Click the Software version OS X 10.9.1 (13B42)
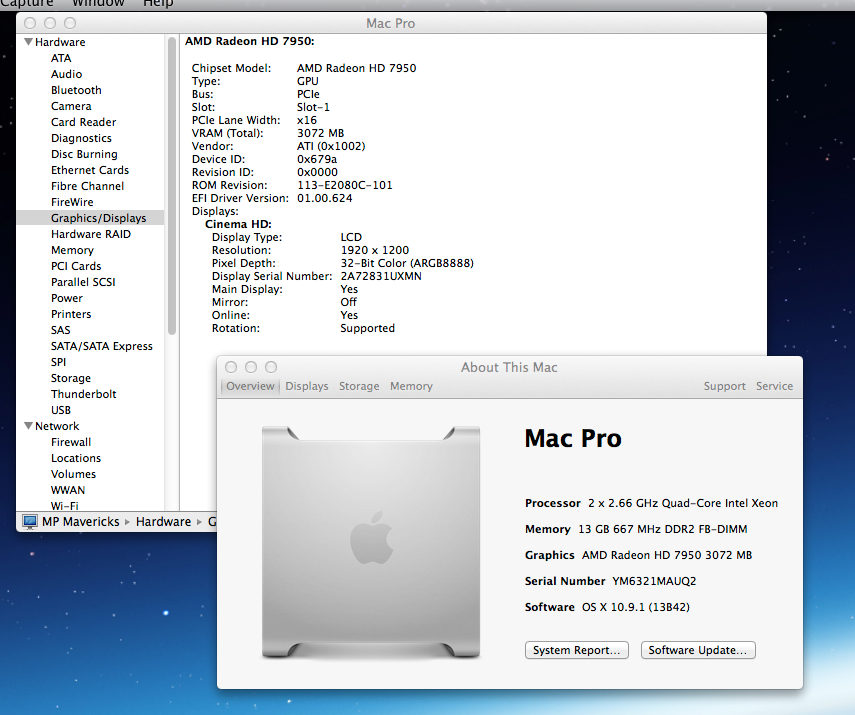The height and width of the screenshot is (715, 855). click(x=636, y=607)
